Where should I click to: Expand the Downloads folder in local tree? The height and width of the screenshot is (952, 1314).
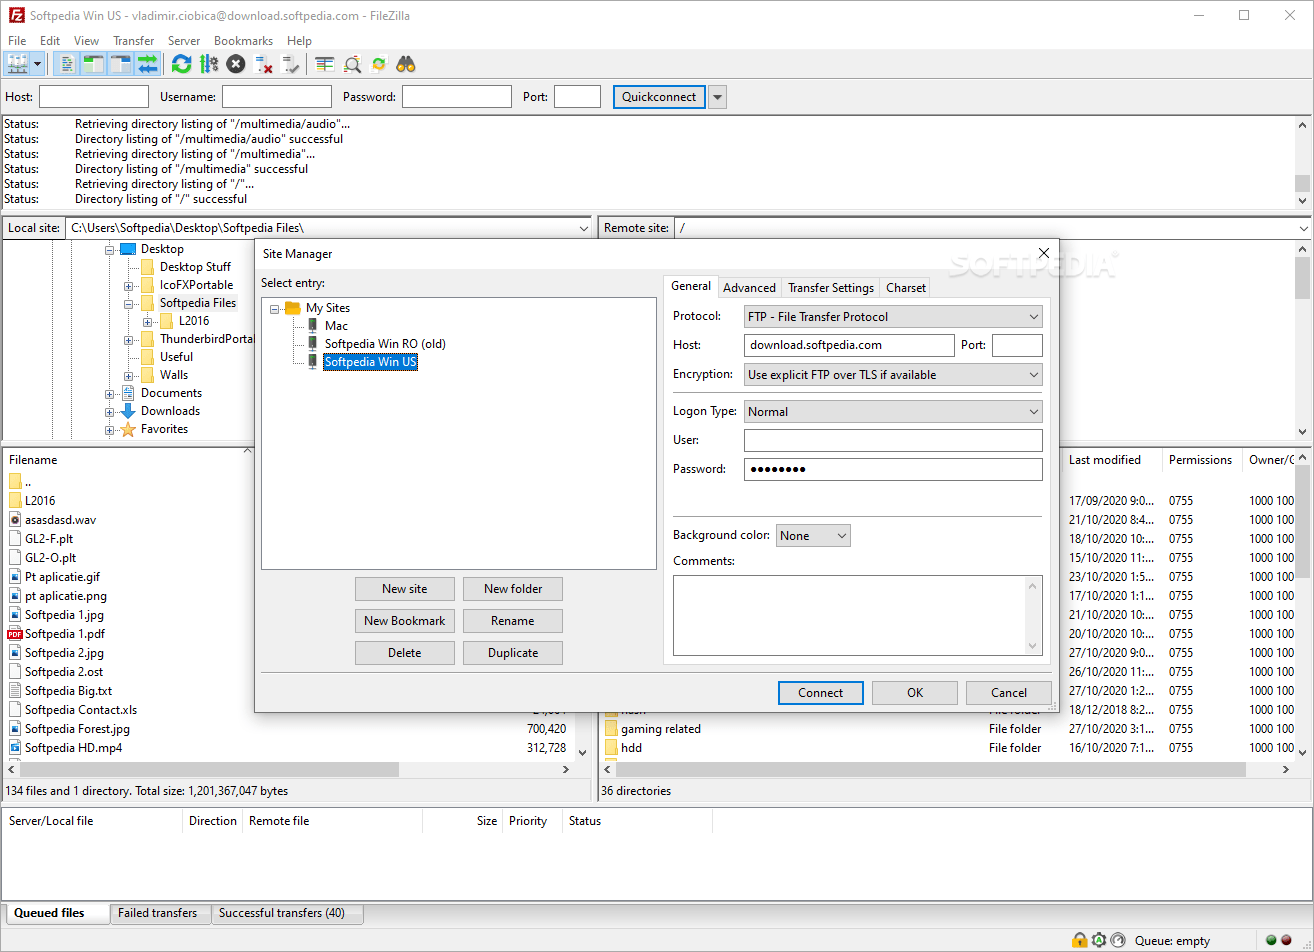[x=110, y=412]
